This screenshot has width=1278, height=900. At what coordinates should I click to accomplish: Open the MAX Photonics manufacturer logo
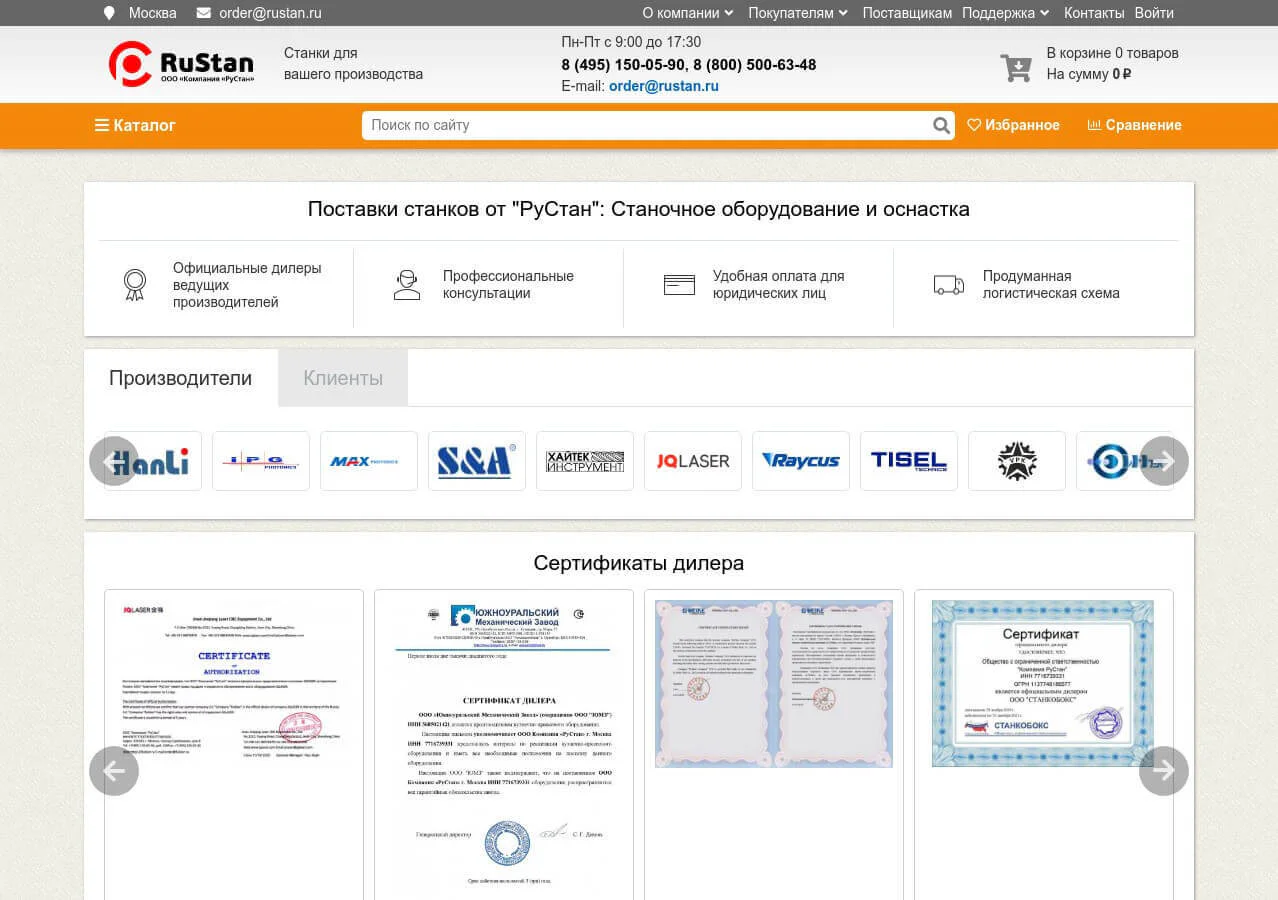369,461
